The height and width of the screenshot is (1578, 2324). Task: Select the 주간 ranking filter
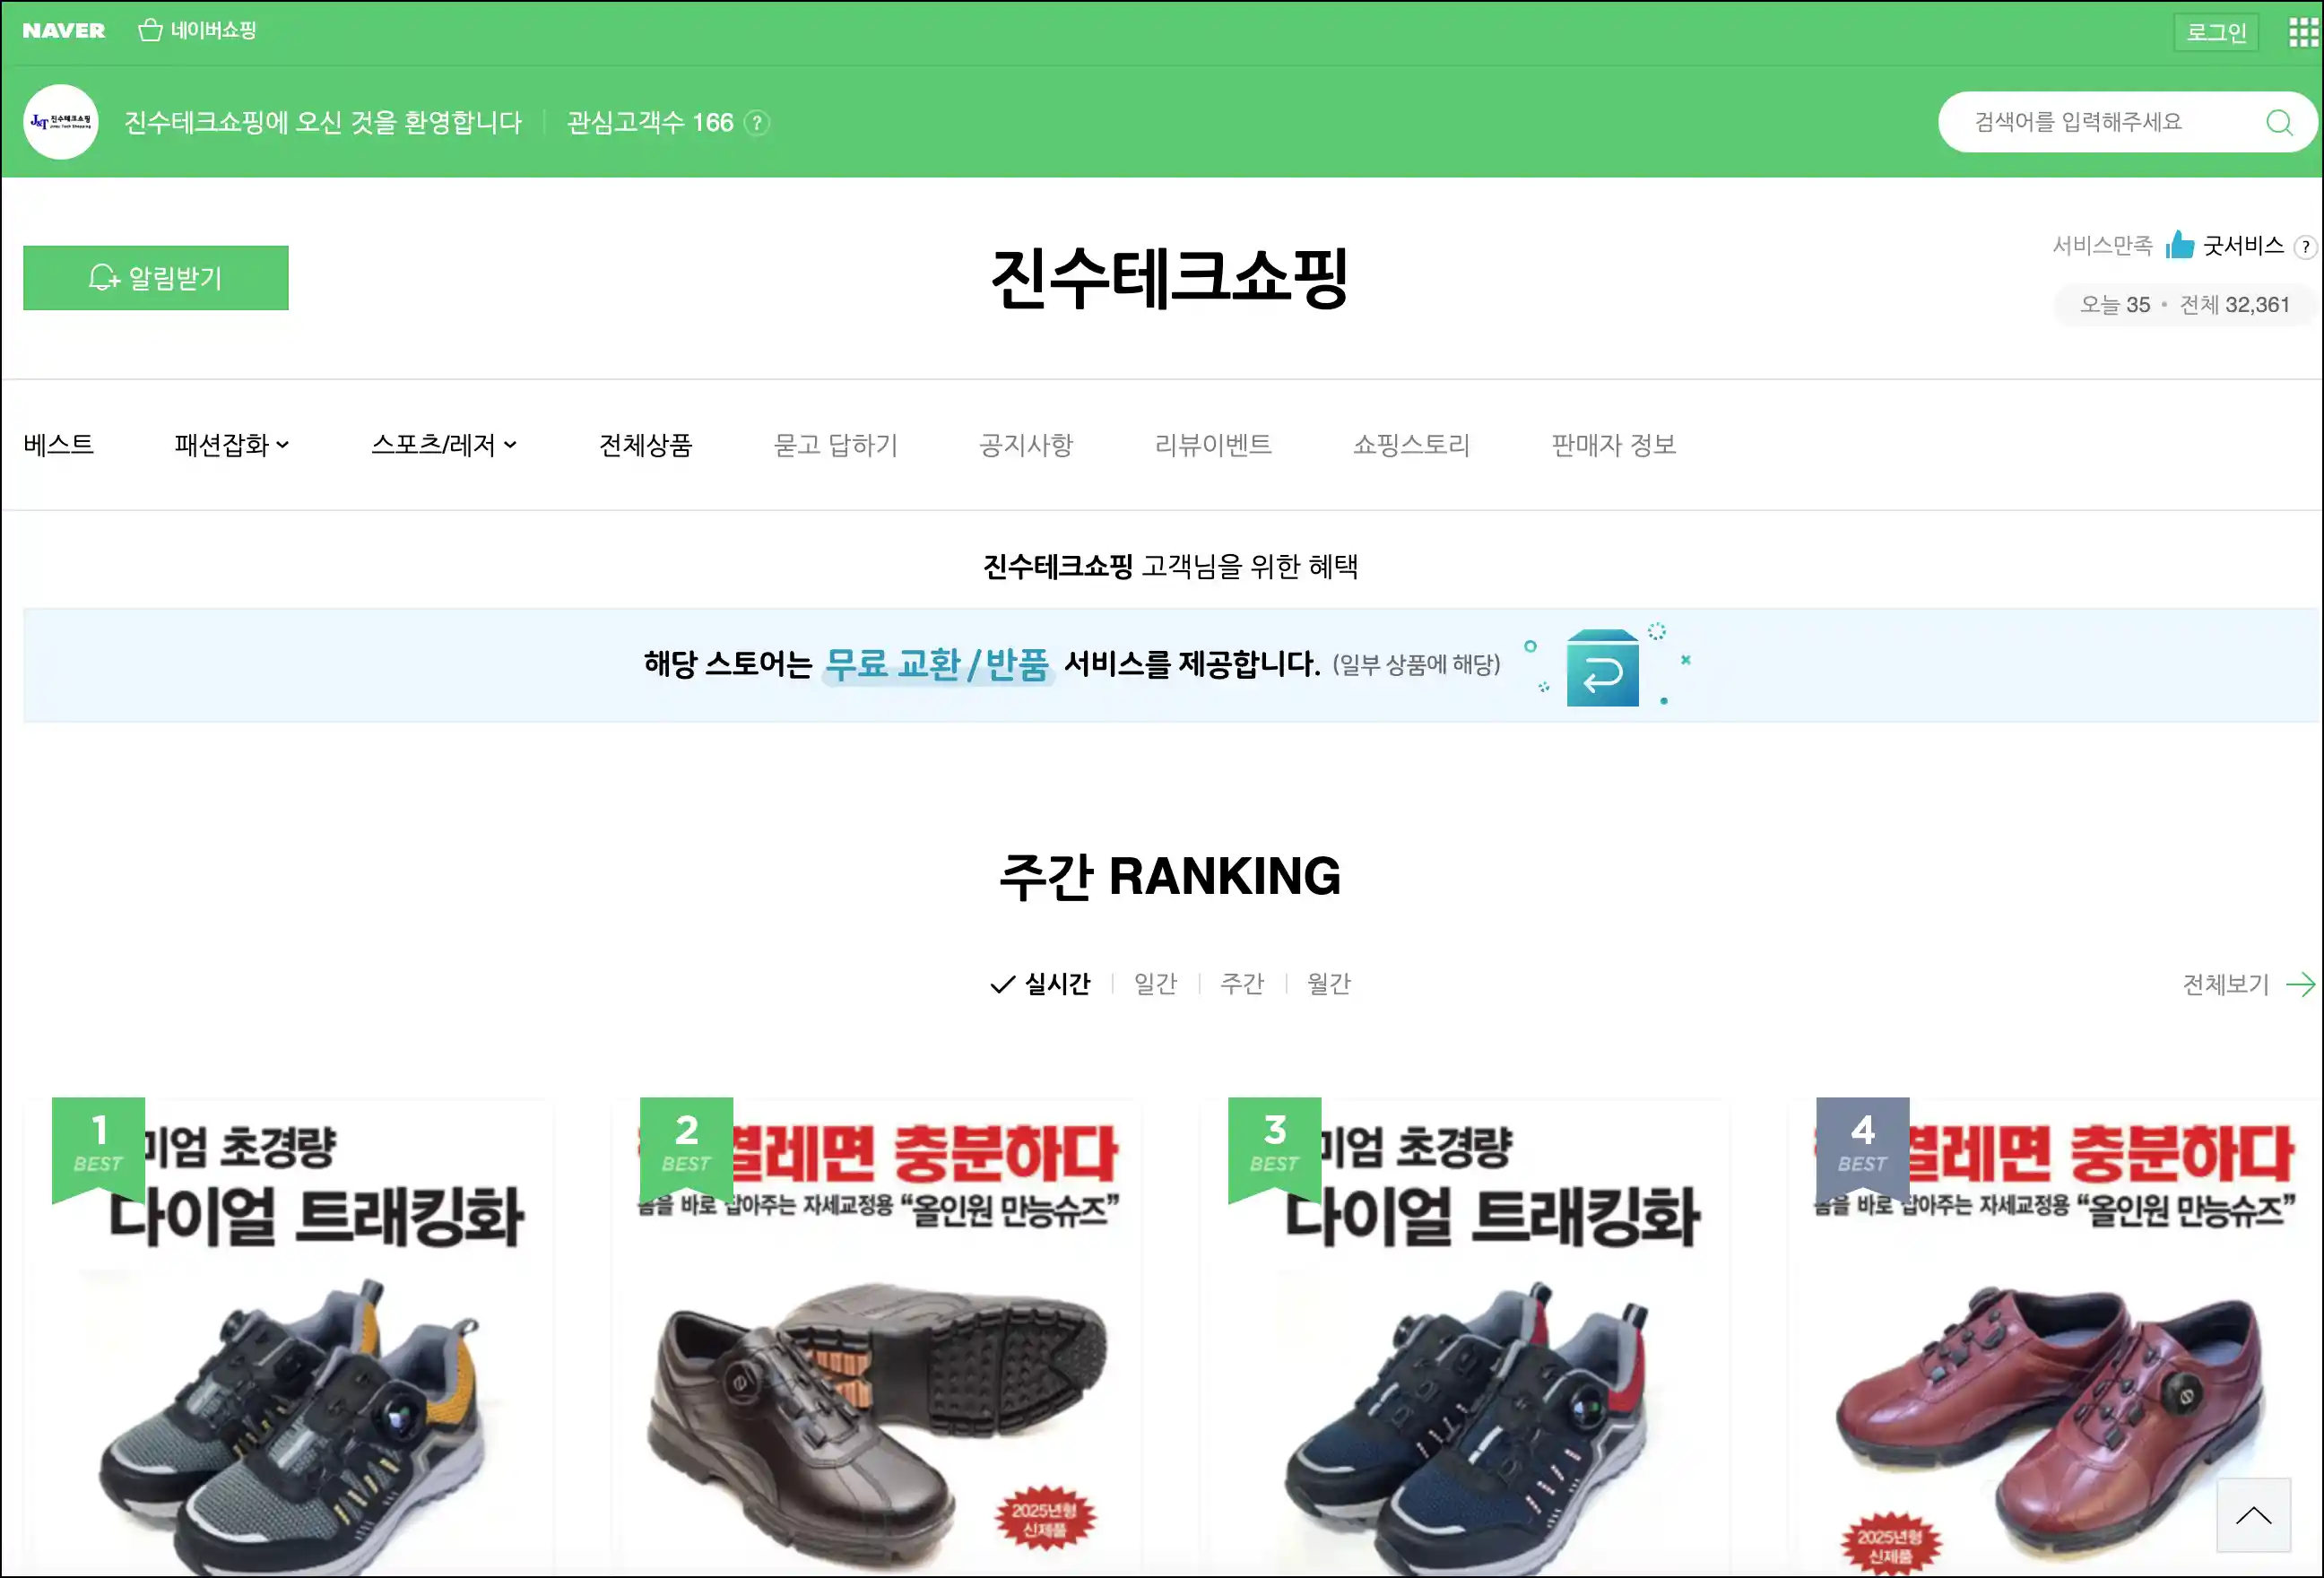[1242, 984]
